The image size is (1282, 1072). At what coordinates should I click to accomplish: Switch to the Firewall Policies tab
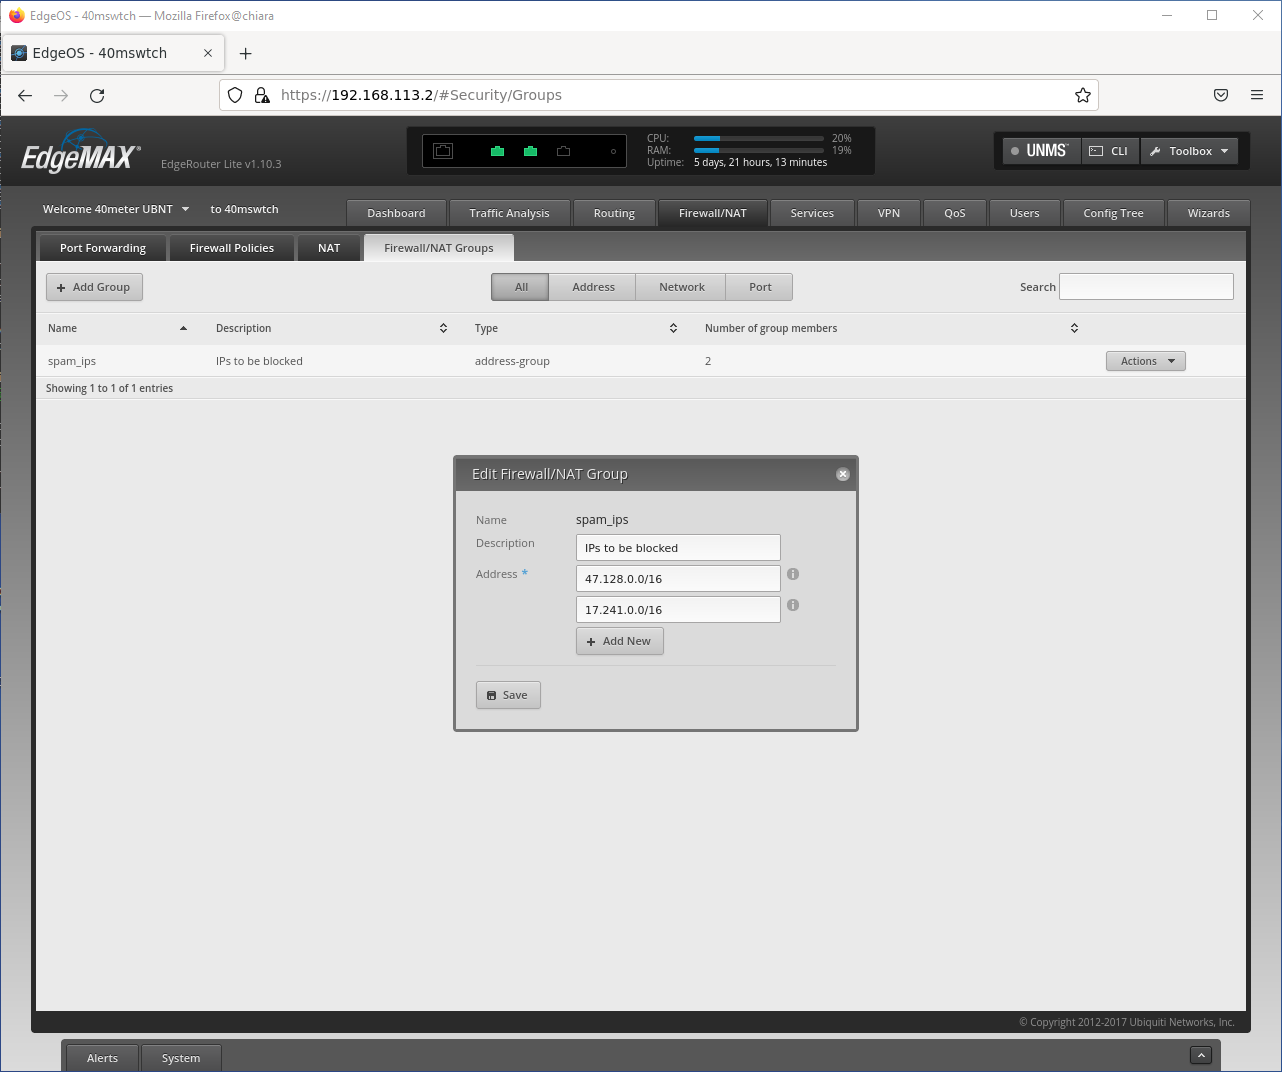point(231,248)
